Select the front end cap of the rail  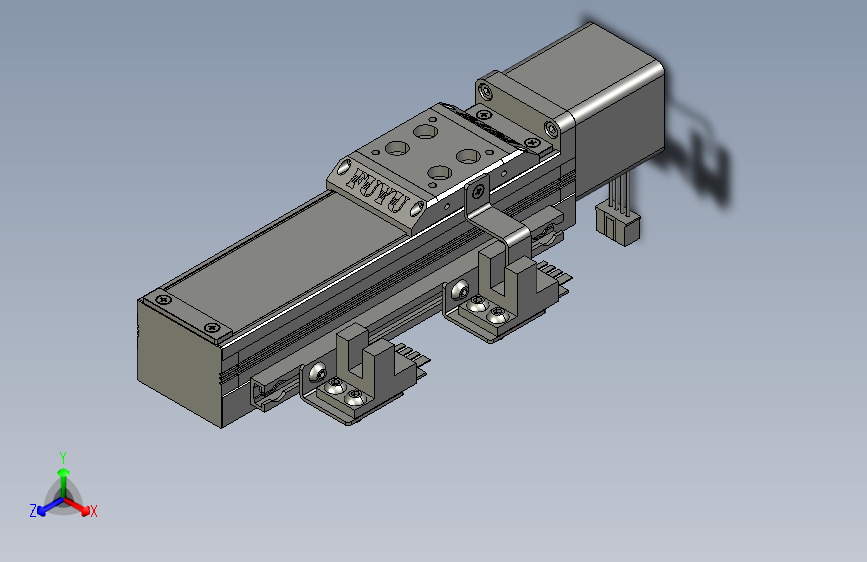pos(179,362)
